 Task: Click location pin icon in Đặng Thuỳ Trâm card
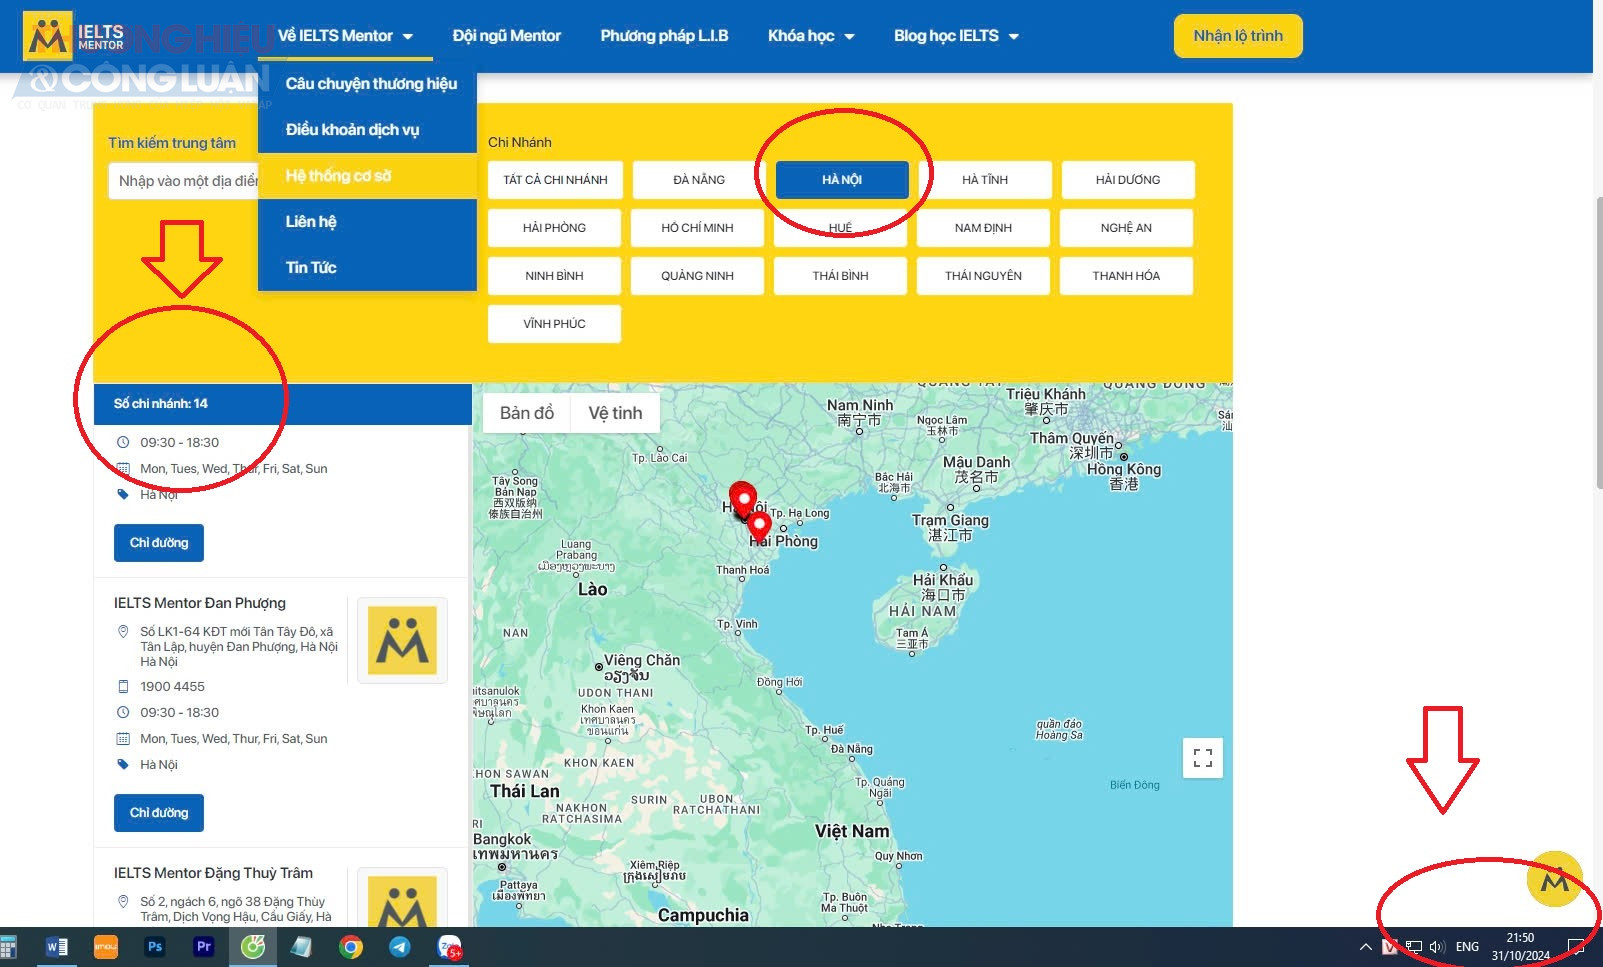(123, 902)
